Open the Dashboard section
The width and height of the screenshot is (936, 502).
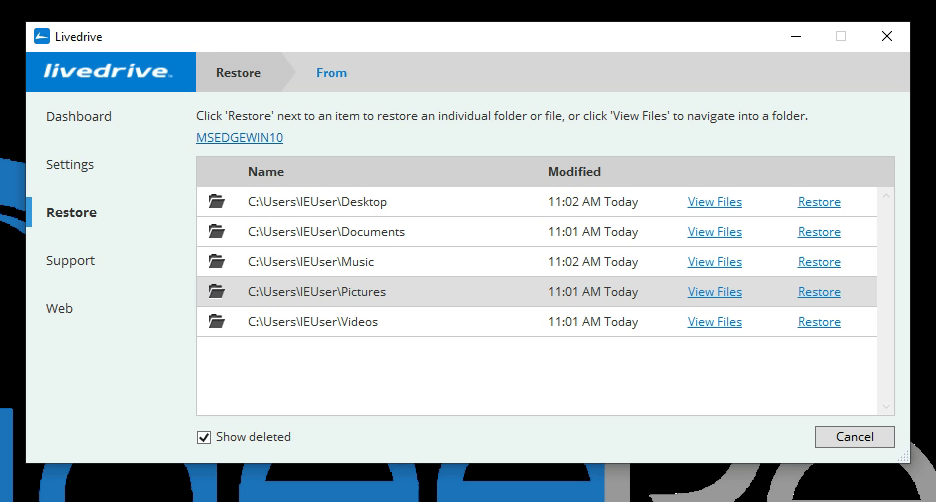point(79,117)
